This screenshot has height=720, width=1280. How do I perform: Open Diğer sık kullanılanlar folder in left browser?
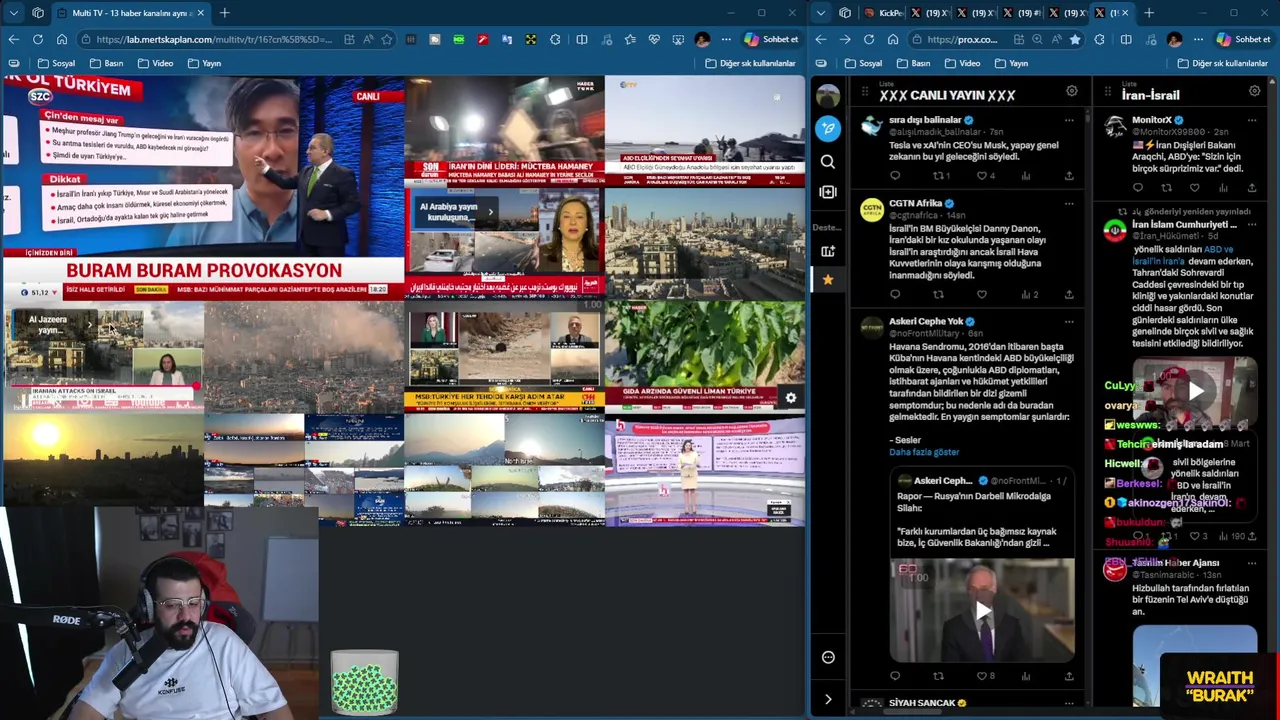tap(750, 63)
